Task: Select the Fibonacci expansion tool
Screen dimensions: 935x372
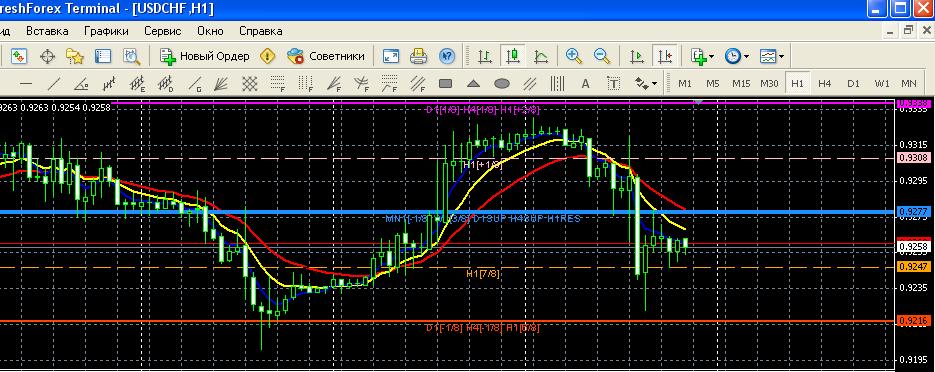Action: coord(389,83)
